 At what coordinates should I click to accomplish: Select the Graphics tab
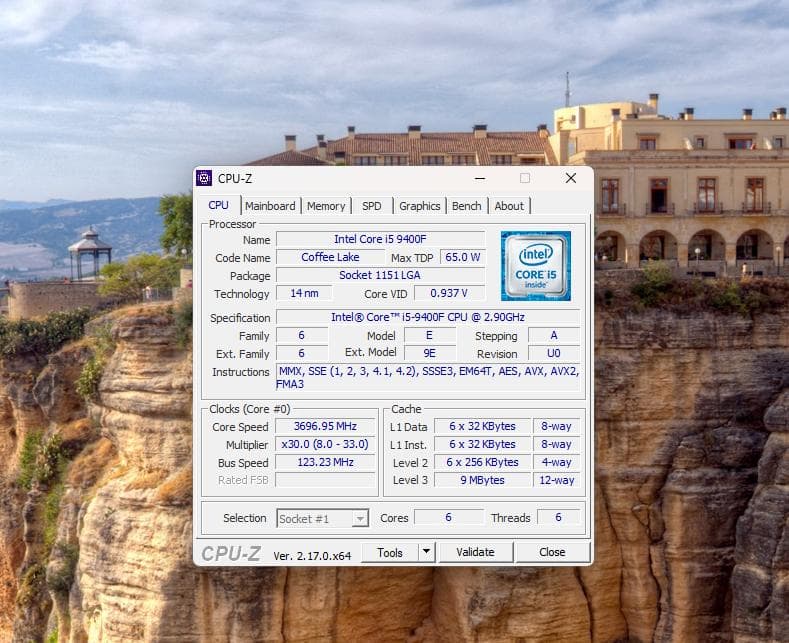(x=419, y=206)
